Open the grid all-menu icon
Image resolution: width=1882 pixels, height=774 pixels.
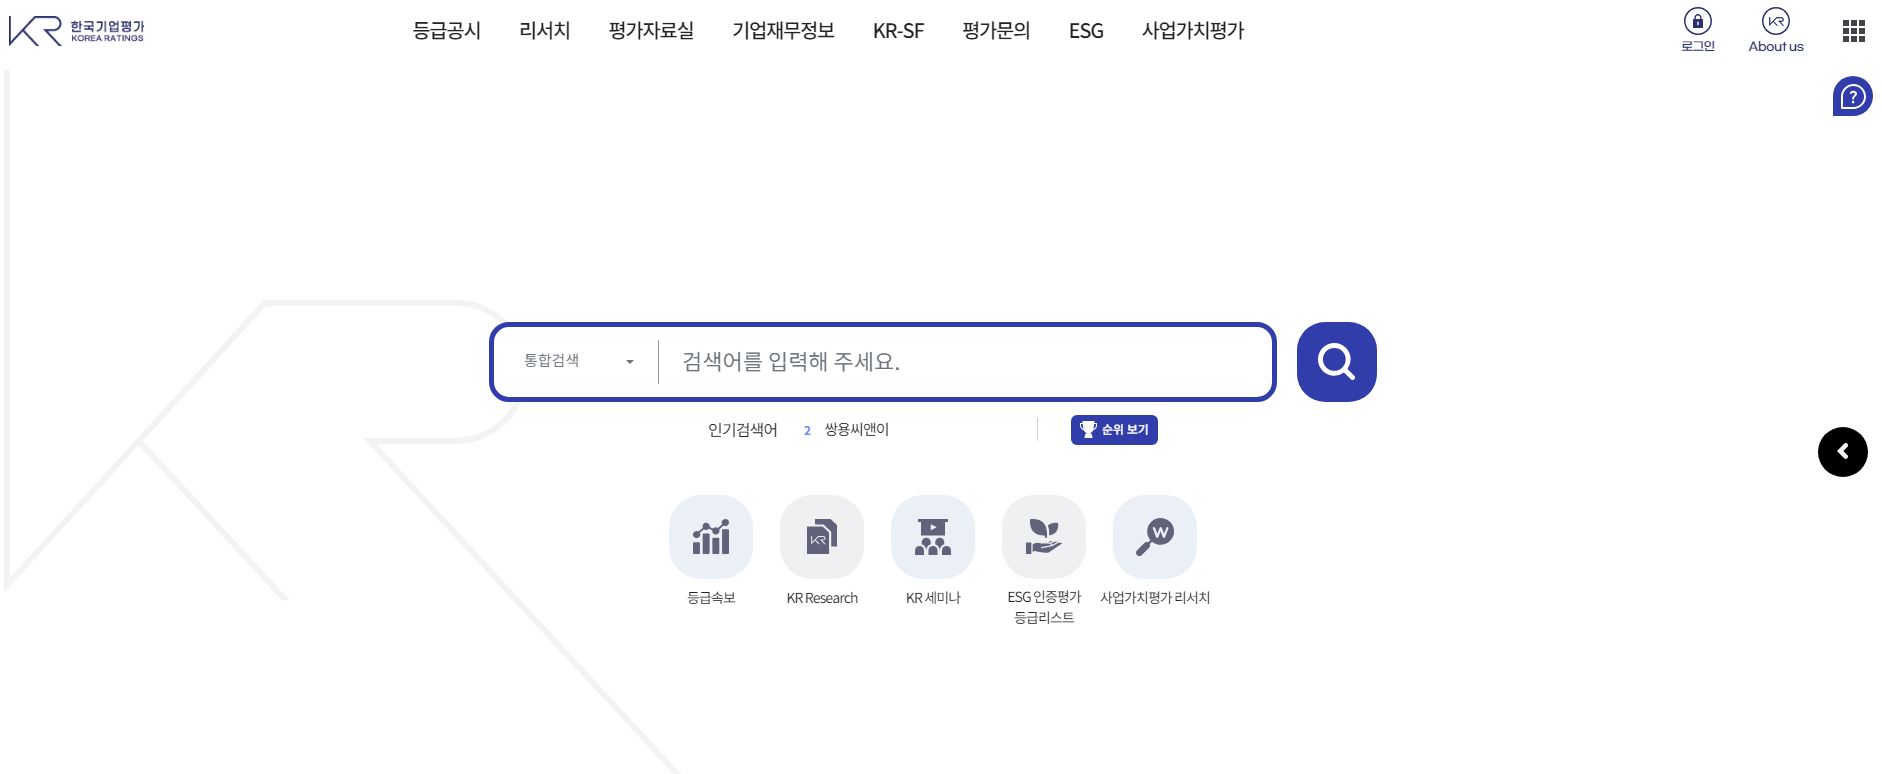coord(1854,31)
